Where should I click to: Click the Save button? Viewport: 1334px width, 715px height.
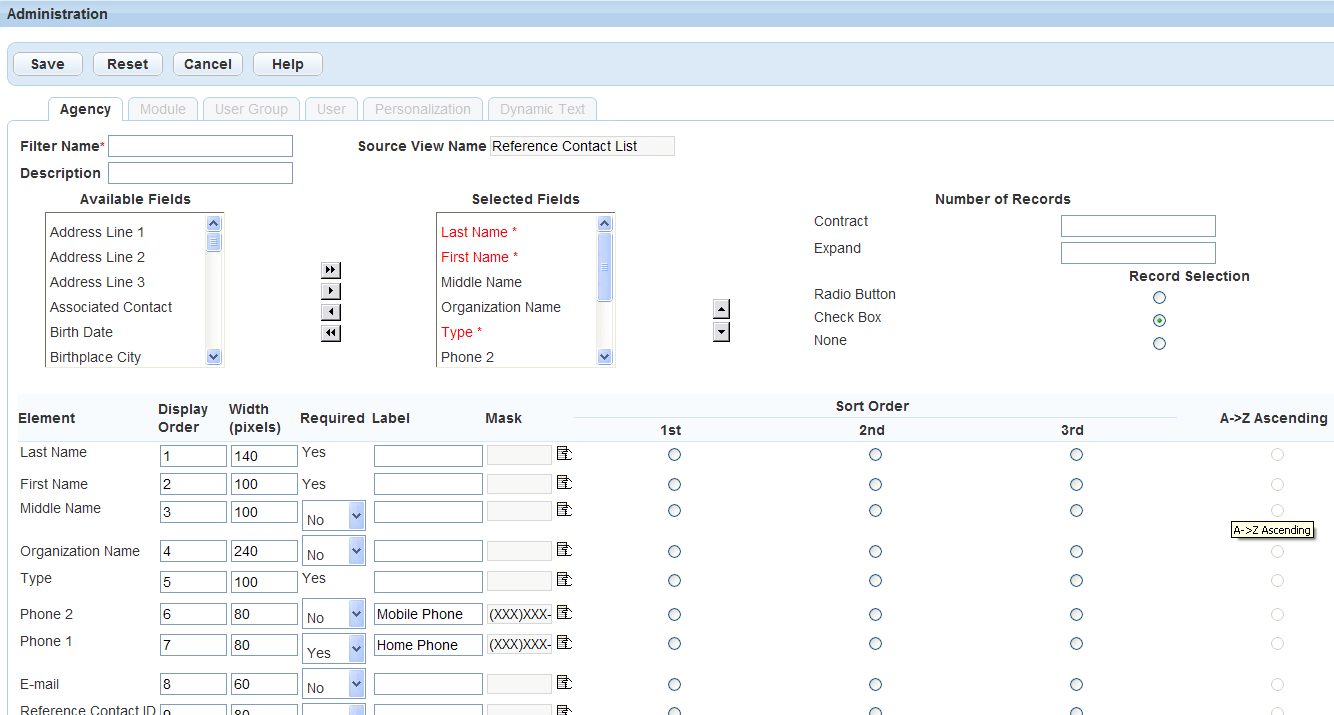click(x=47, y=64)
